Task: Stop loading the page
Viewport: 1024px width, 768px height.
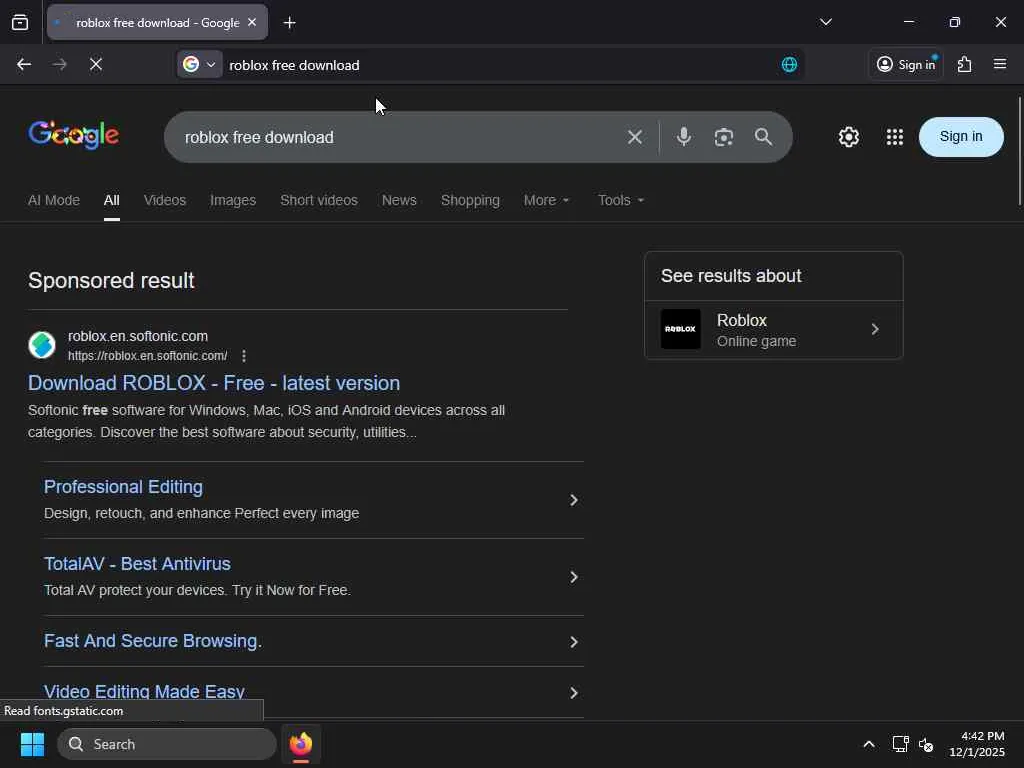Action: click(x=95, y=64)
